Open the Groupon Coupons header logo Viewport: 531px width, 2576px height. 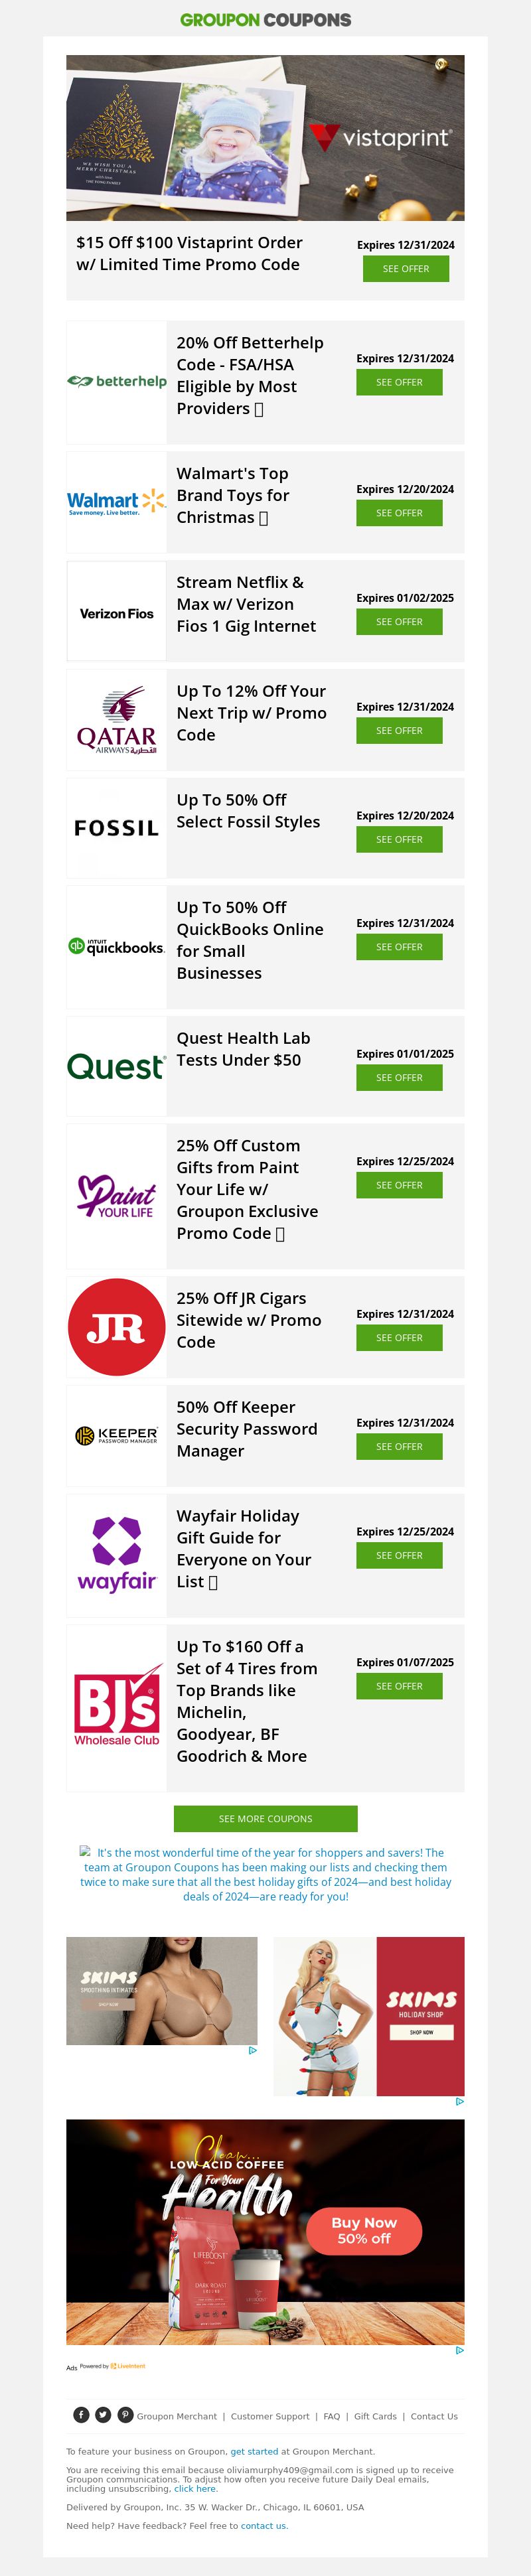(x=265, y=20)
